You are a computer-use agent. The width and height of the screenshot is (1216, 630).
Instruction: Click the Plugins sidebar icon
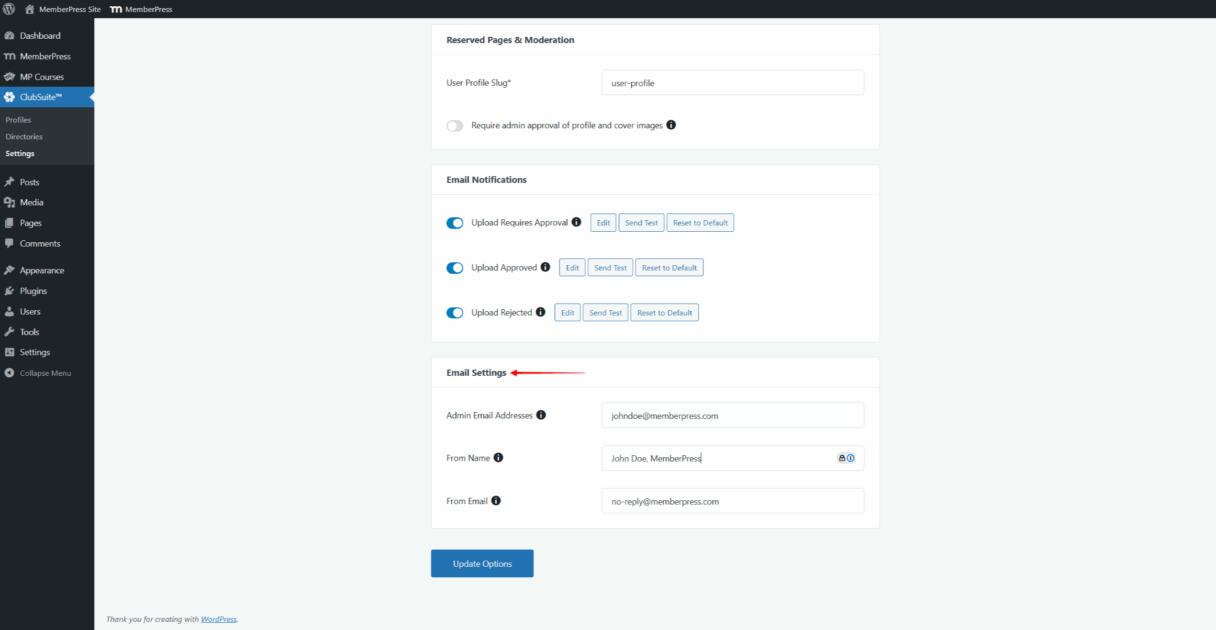[11, 290]
